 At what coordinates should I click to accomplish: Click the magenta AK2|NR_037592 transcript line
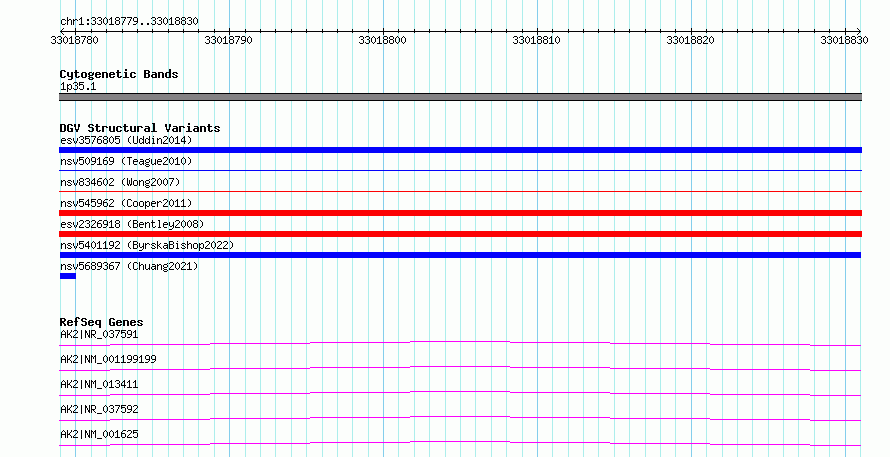460,418
